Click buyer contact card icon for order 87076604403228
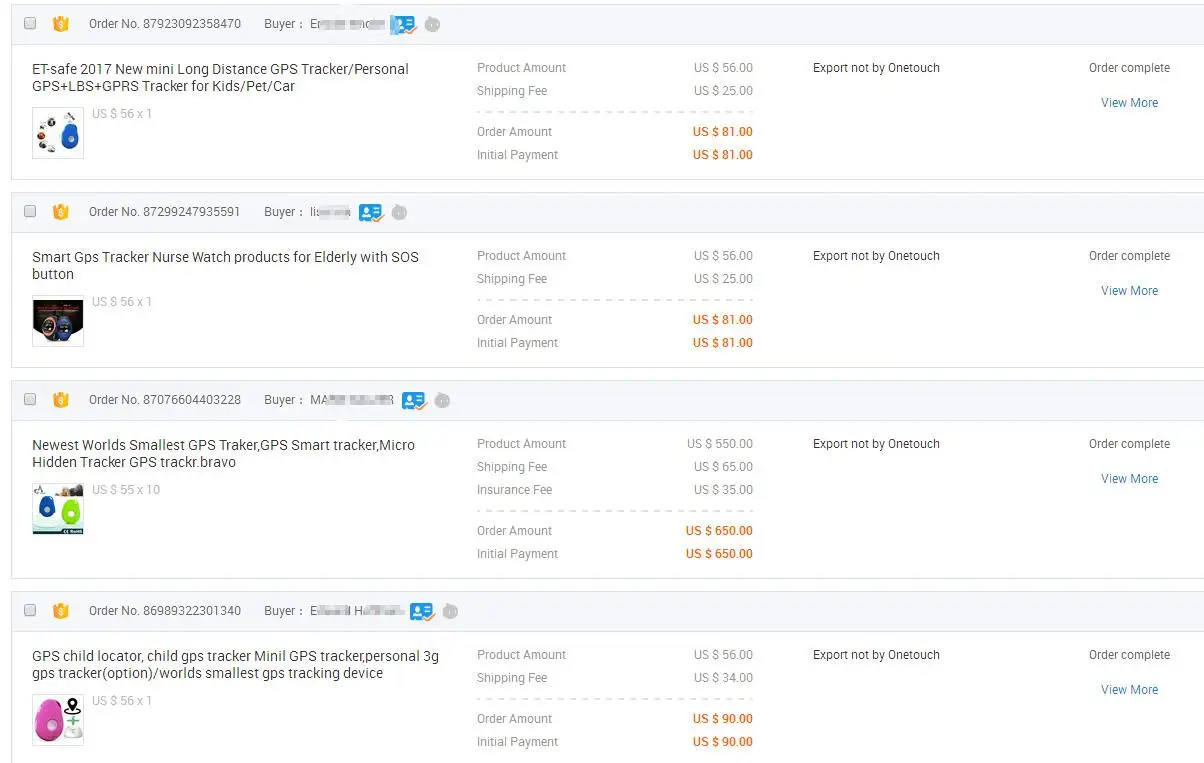 click(x=414, y=400)
